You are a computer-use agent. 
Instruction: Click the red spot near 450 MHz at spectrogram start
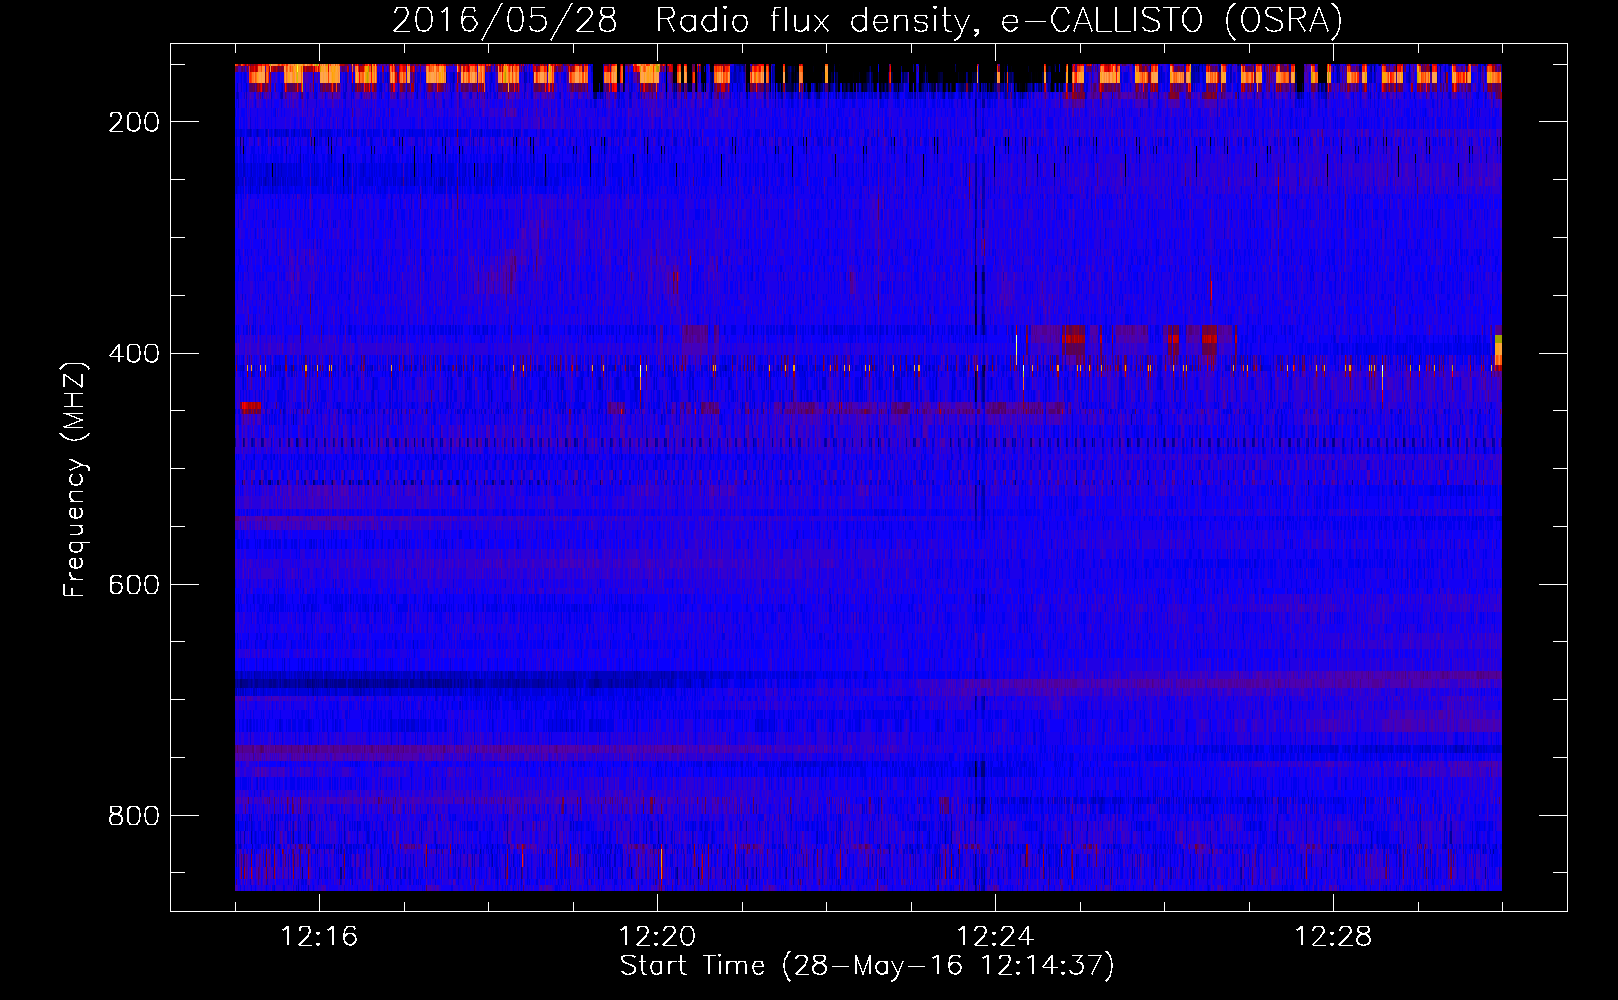pos(251,406)
